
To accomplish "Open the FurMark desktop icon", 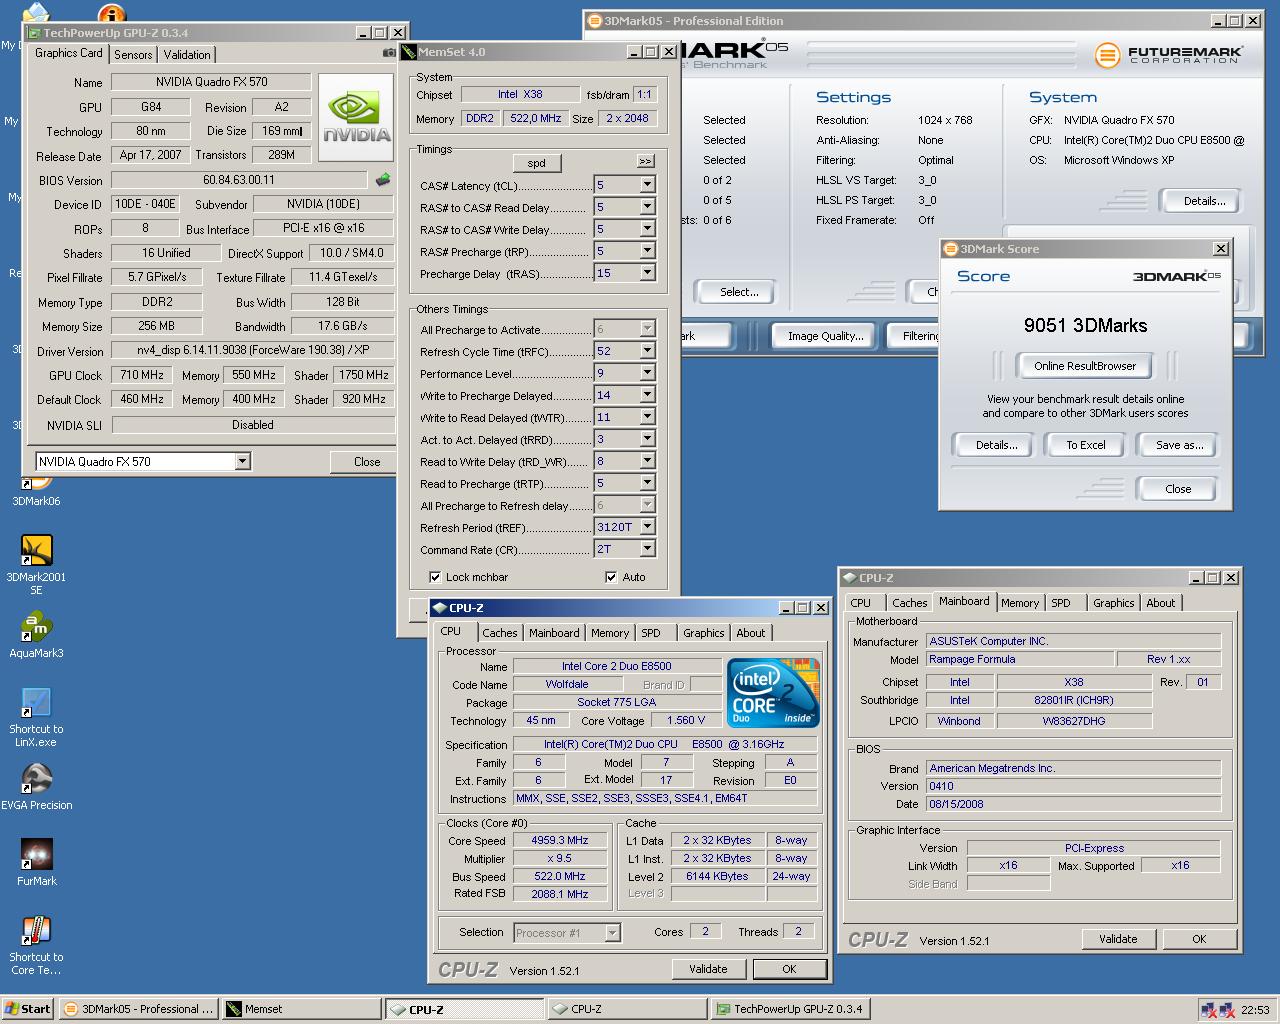I will pyautogui.click(x=36, y=854).
